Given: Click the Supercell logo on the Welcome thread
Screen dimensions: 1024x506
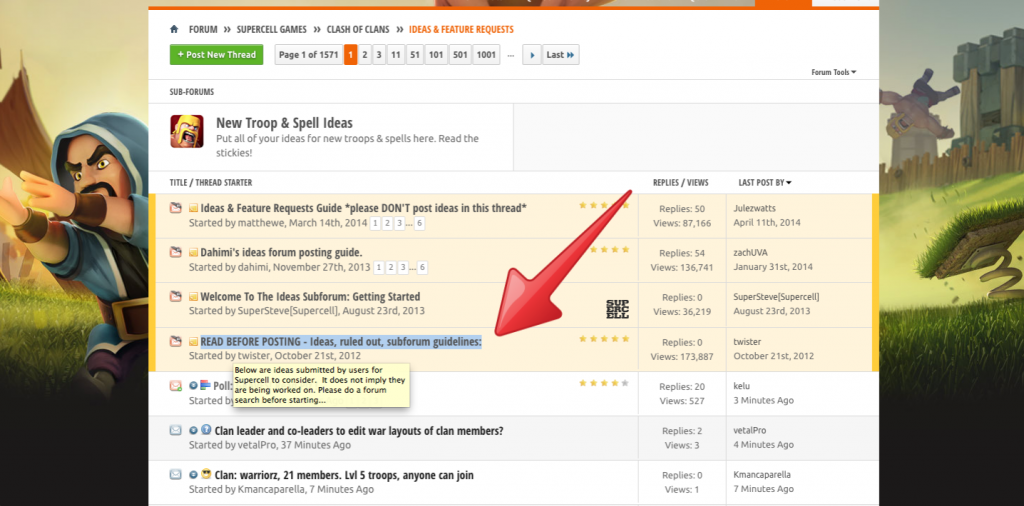Looking at the screenshot, I should [617, 309].
